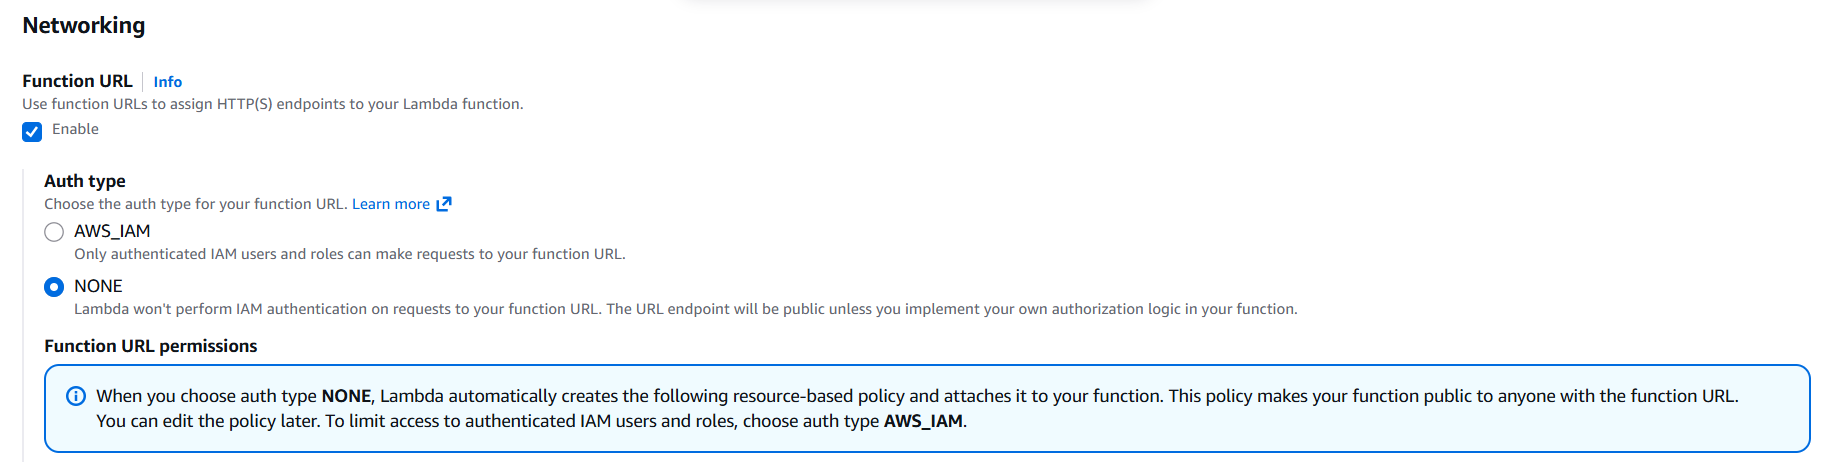Image resolution: width=1835 pixels, height=462 pixels.
Task: Click the external link icon after Learn more
Action: [444, 204]
